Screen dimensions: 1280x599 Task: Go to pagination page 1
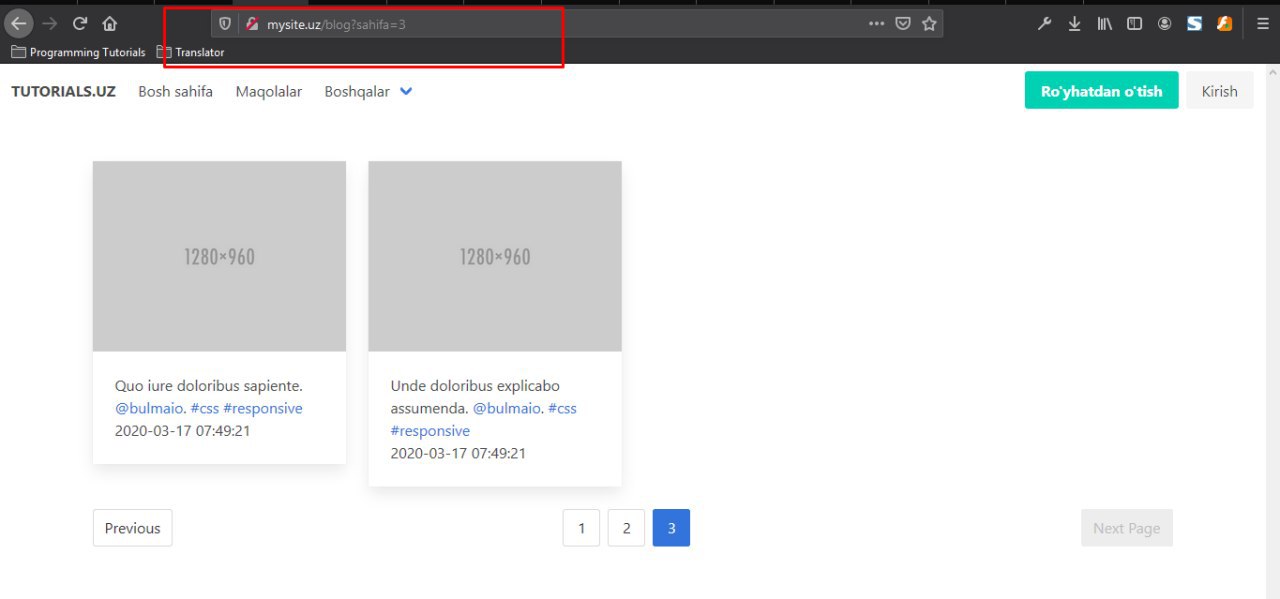[581, 528]
